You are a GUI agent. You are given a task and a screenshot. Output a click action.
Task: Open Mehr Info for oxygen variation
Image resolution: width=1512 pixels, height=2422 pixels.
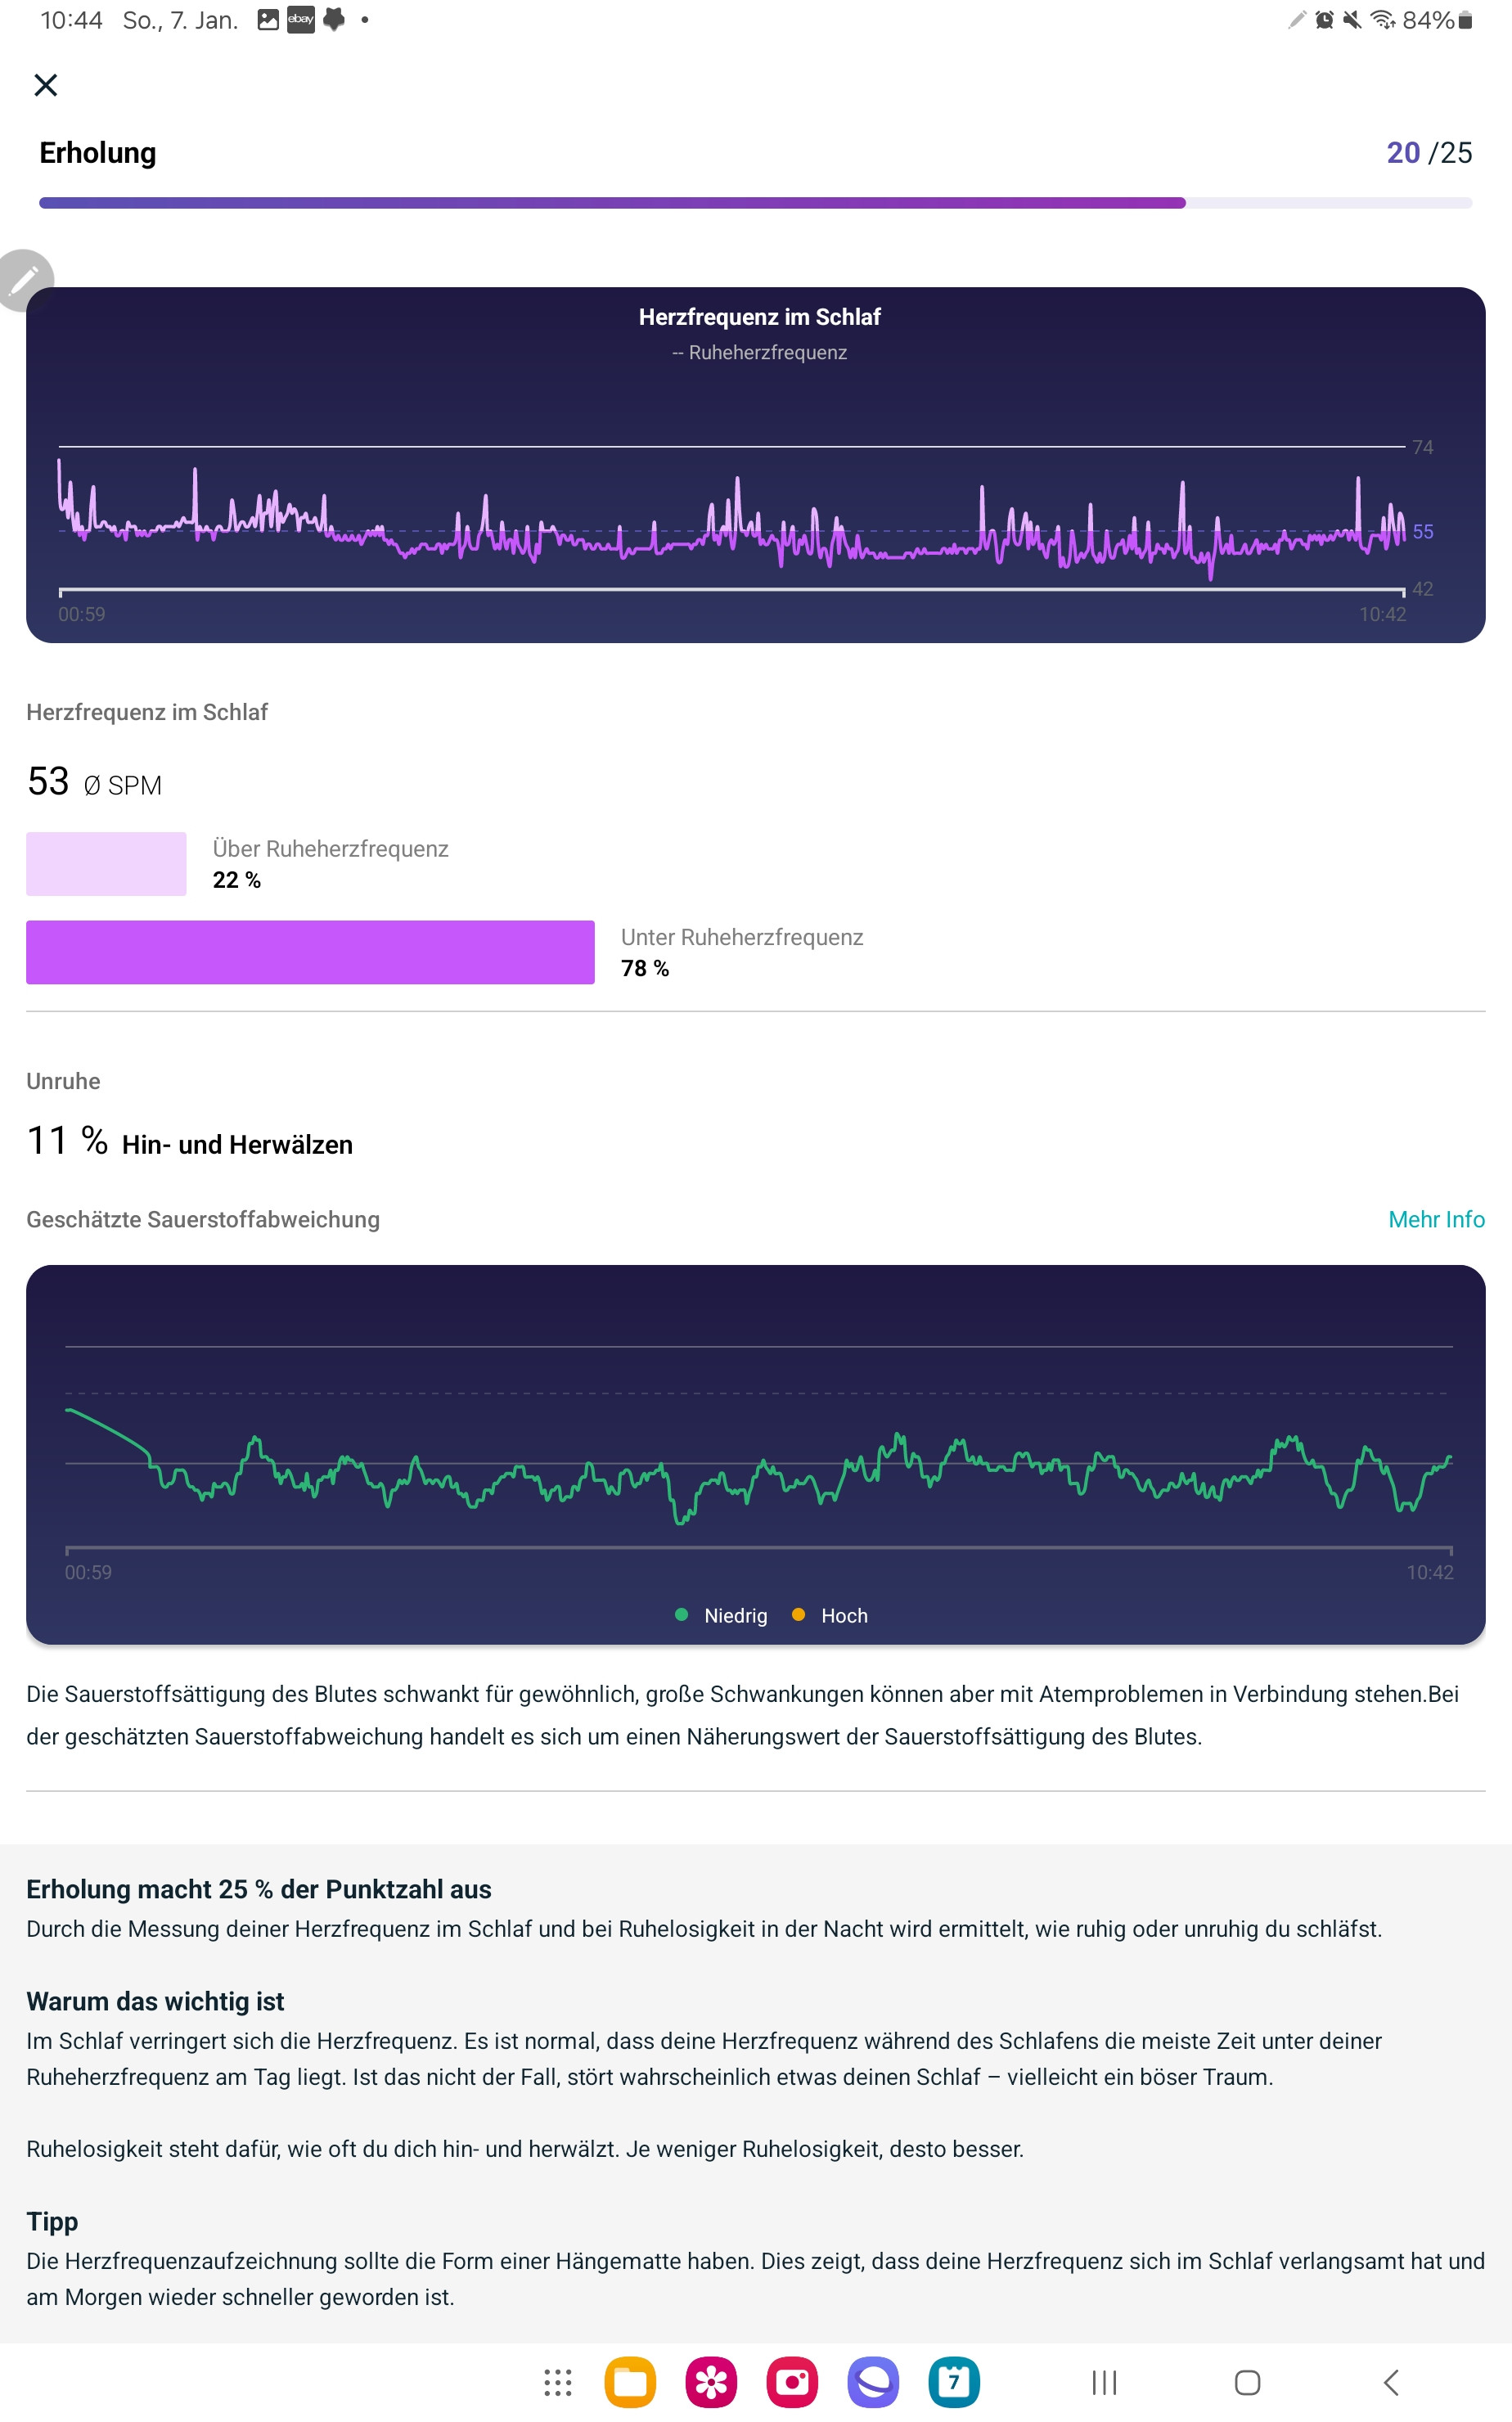pos(1436,1219)
